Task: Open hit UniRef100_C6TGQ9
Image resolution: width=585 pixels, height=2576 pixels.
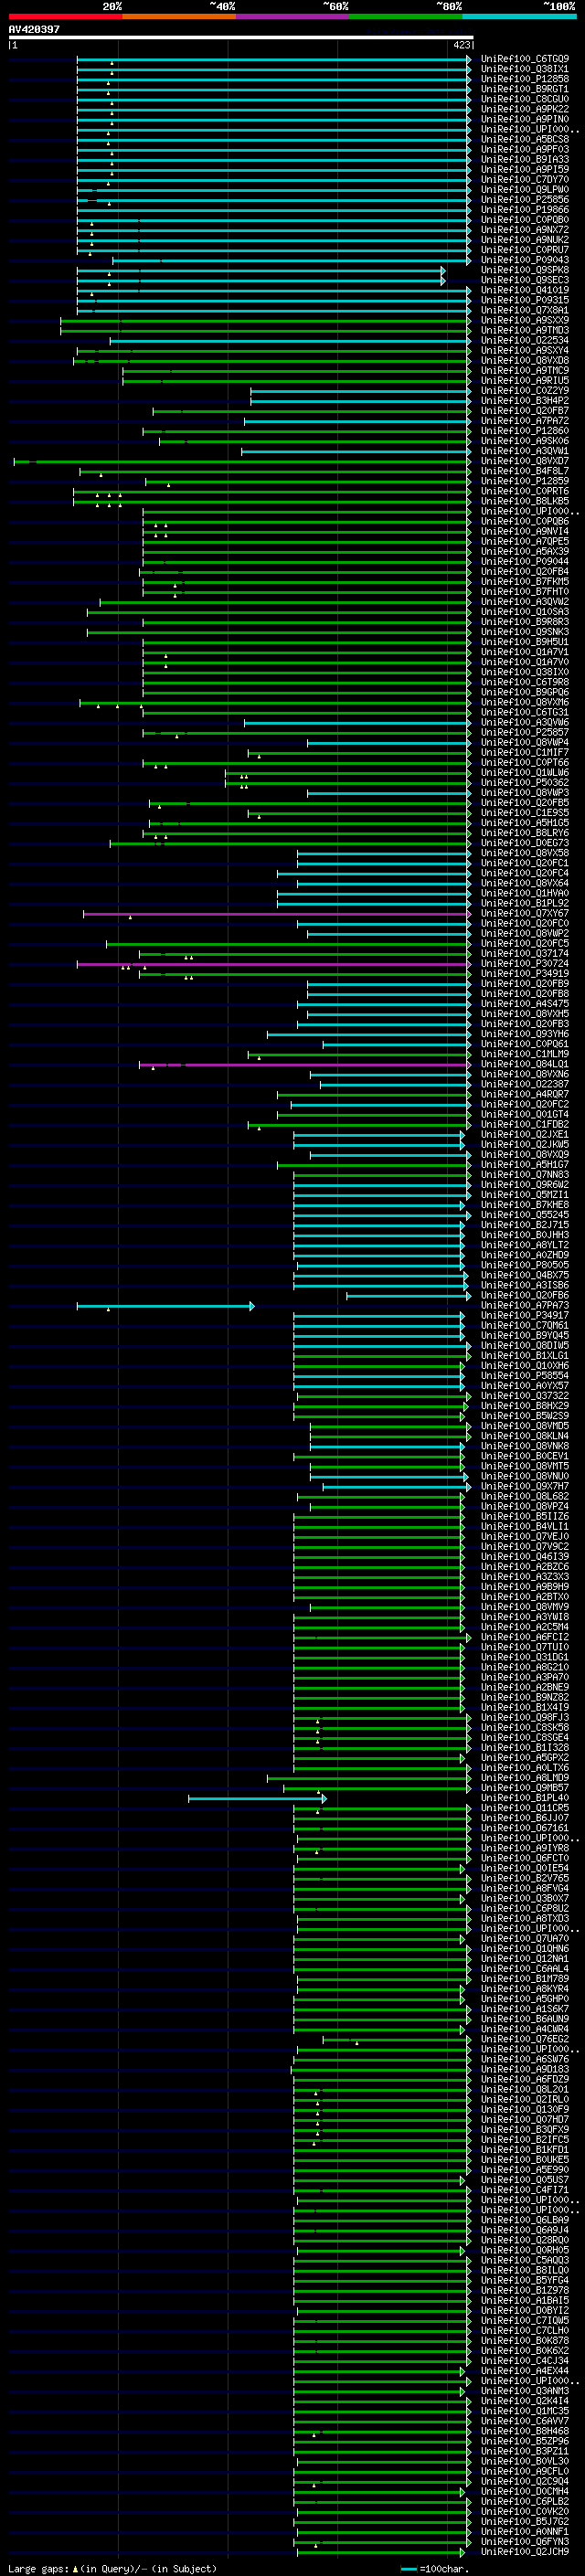Action: [525, 59]
